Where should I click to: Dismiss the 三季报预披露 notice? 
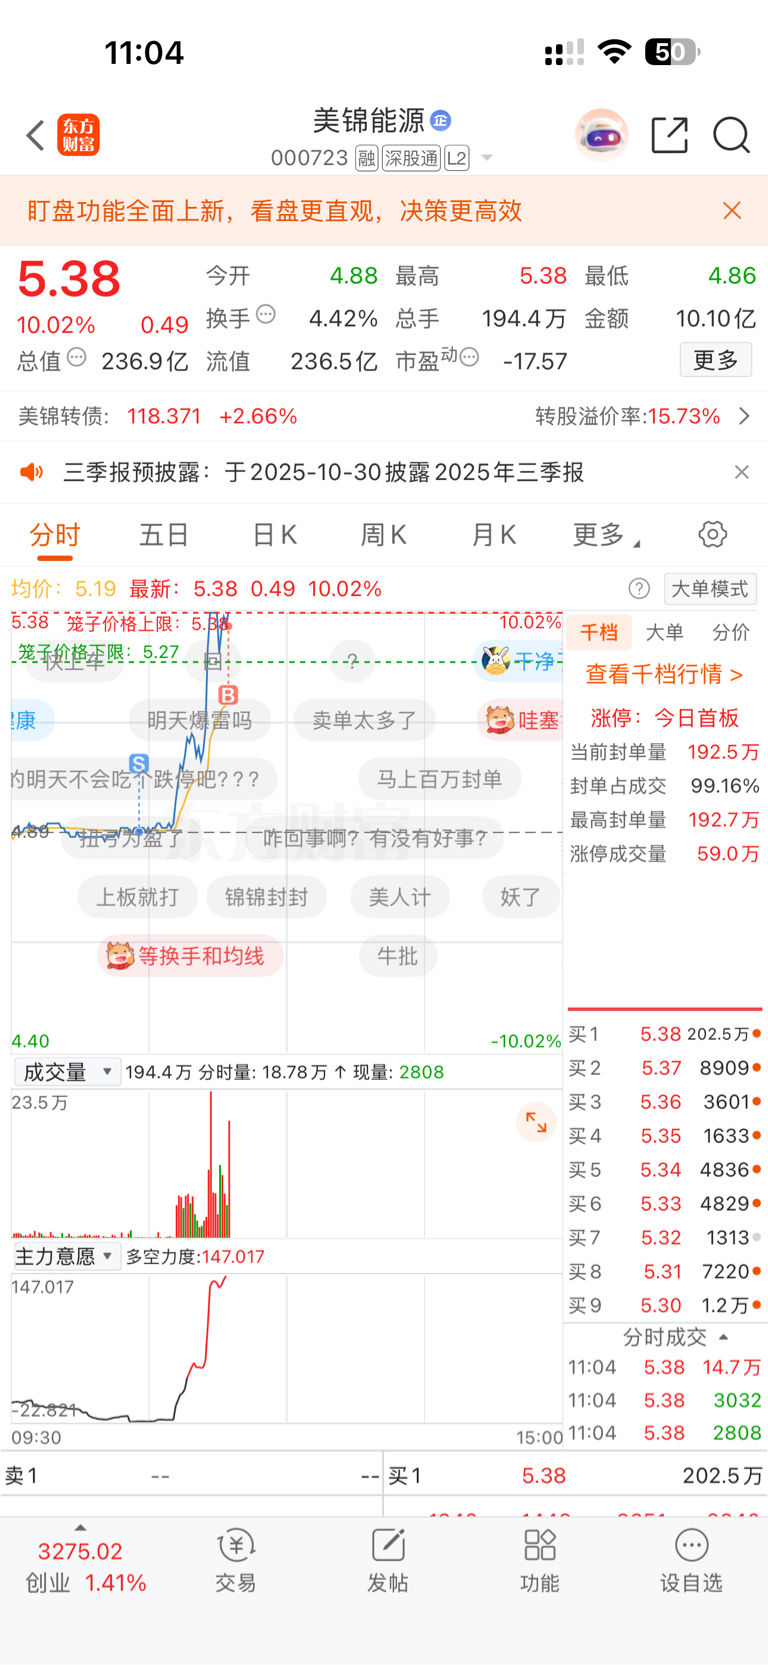click(x=742, y=472)
